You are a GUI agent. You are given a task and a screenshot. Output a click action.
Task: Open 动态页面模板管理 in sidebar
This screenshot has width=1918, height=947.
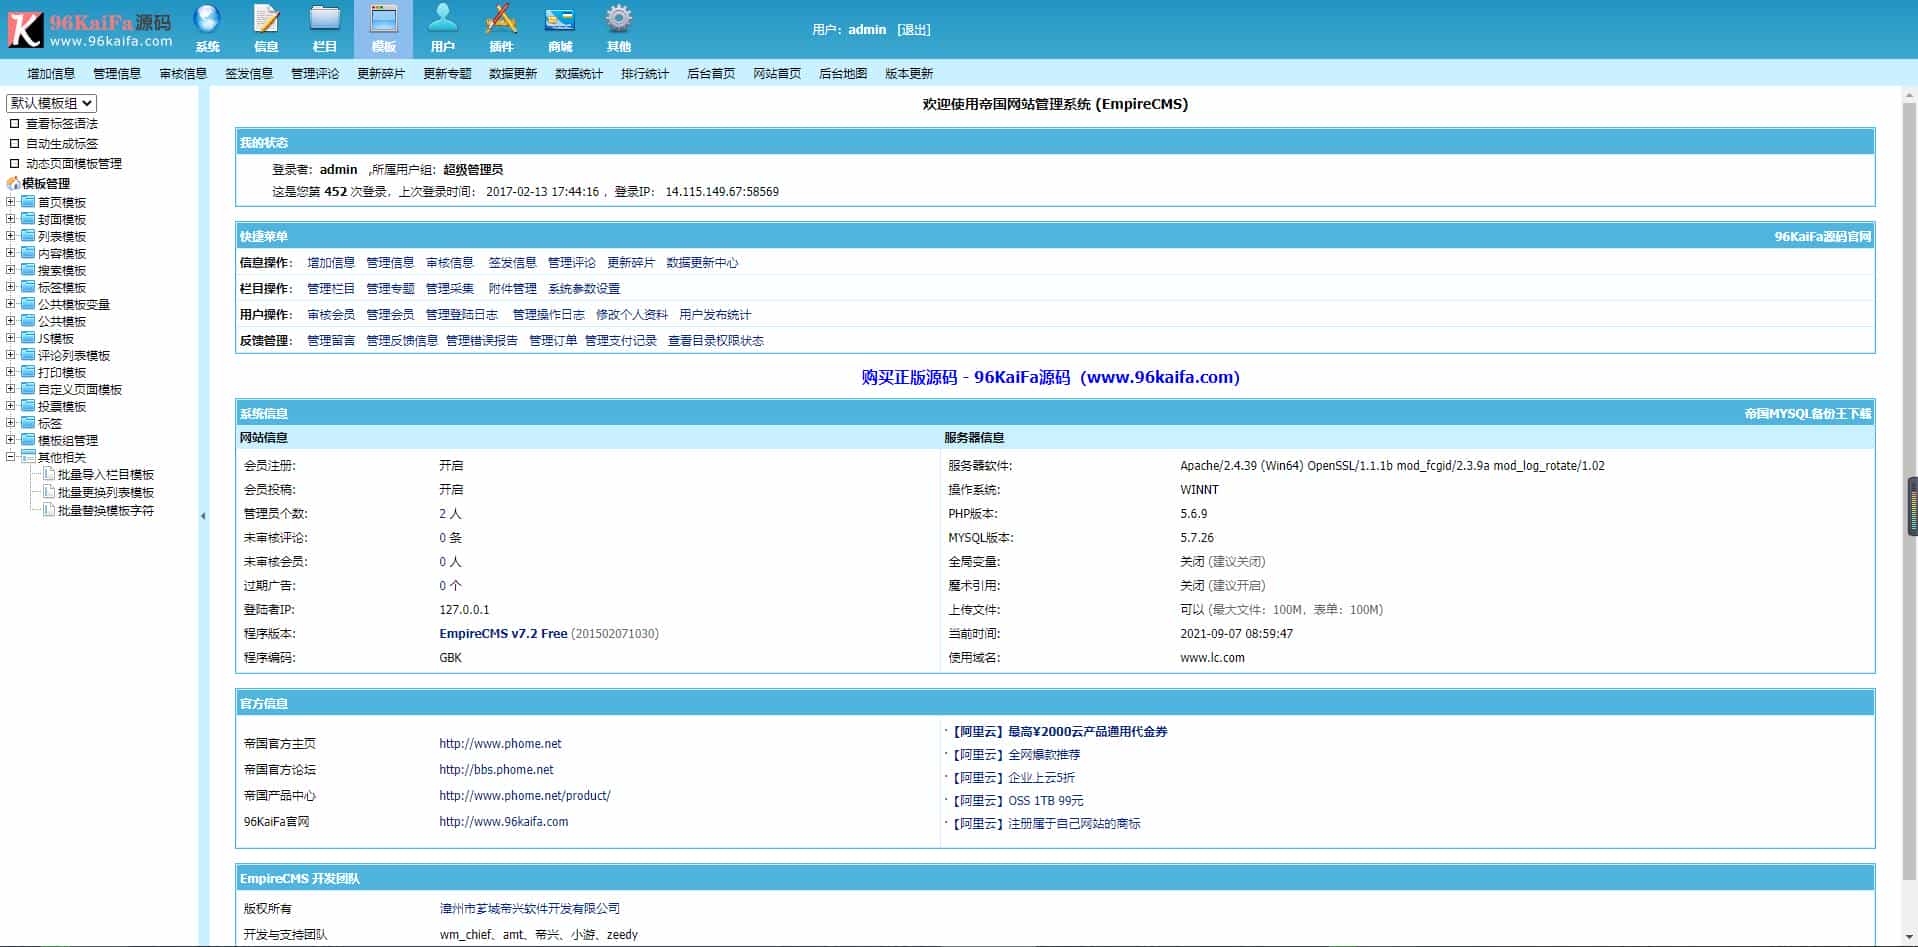click(x=74, y=164)
